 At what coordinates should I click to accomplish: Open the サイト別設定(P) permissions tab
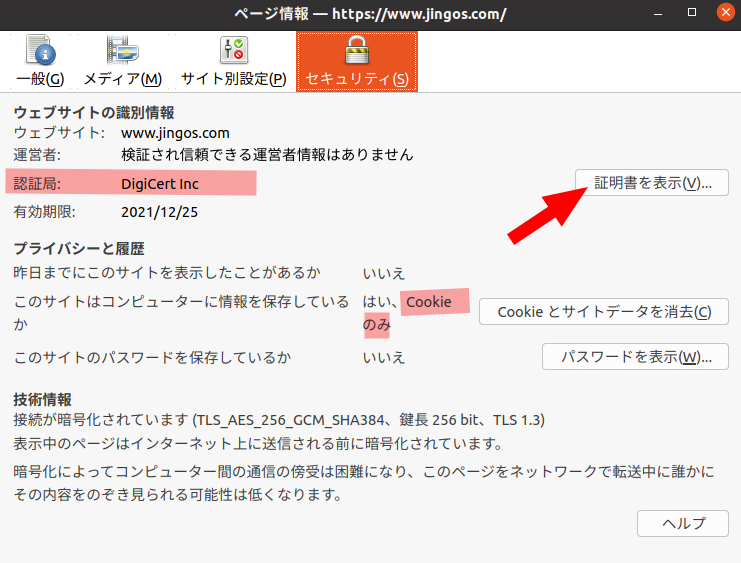click(x=233, y=61)
